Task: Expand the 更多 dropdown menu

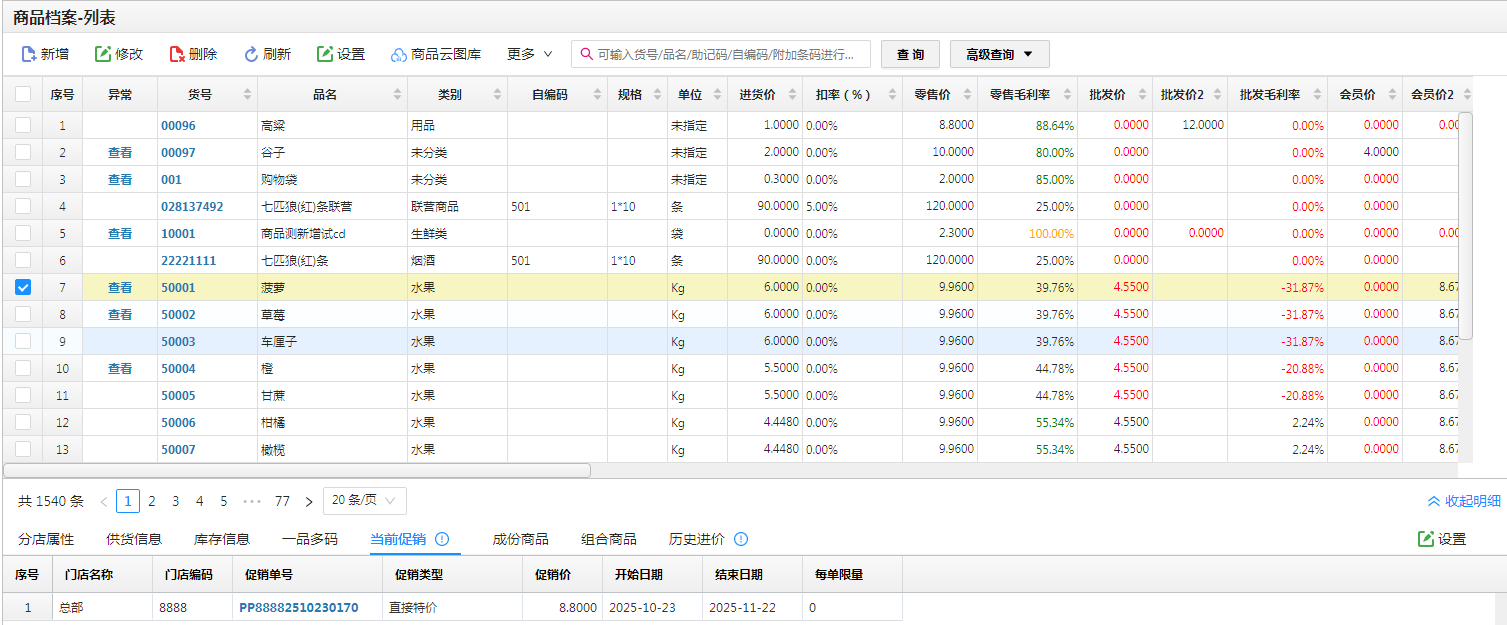Action: click(529, 54)
